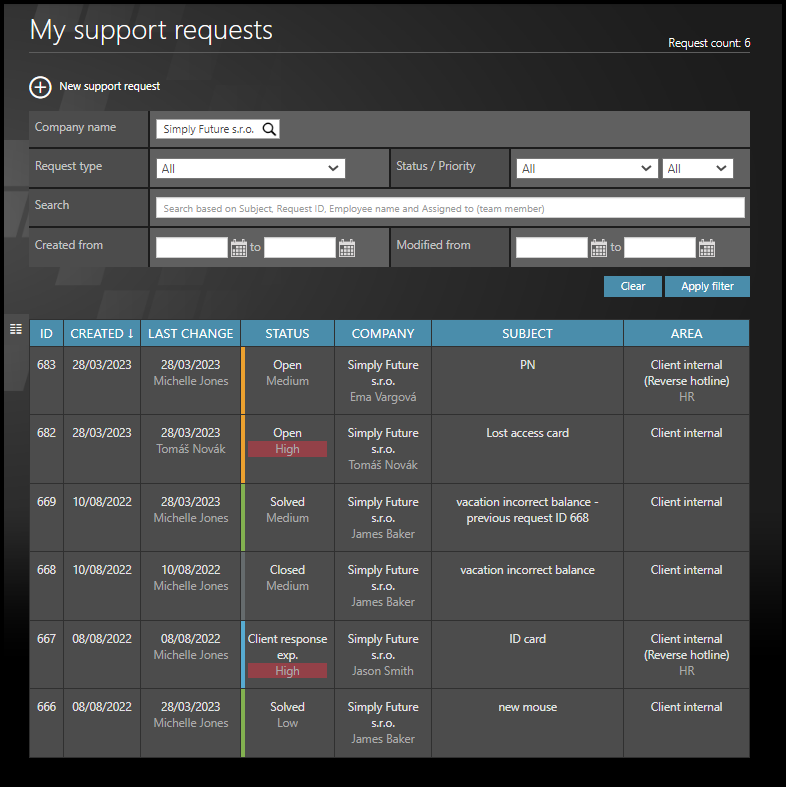
Task: Open the Modified from end date calendar icon
Action: coord(707,248)
